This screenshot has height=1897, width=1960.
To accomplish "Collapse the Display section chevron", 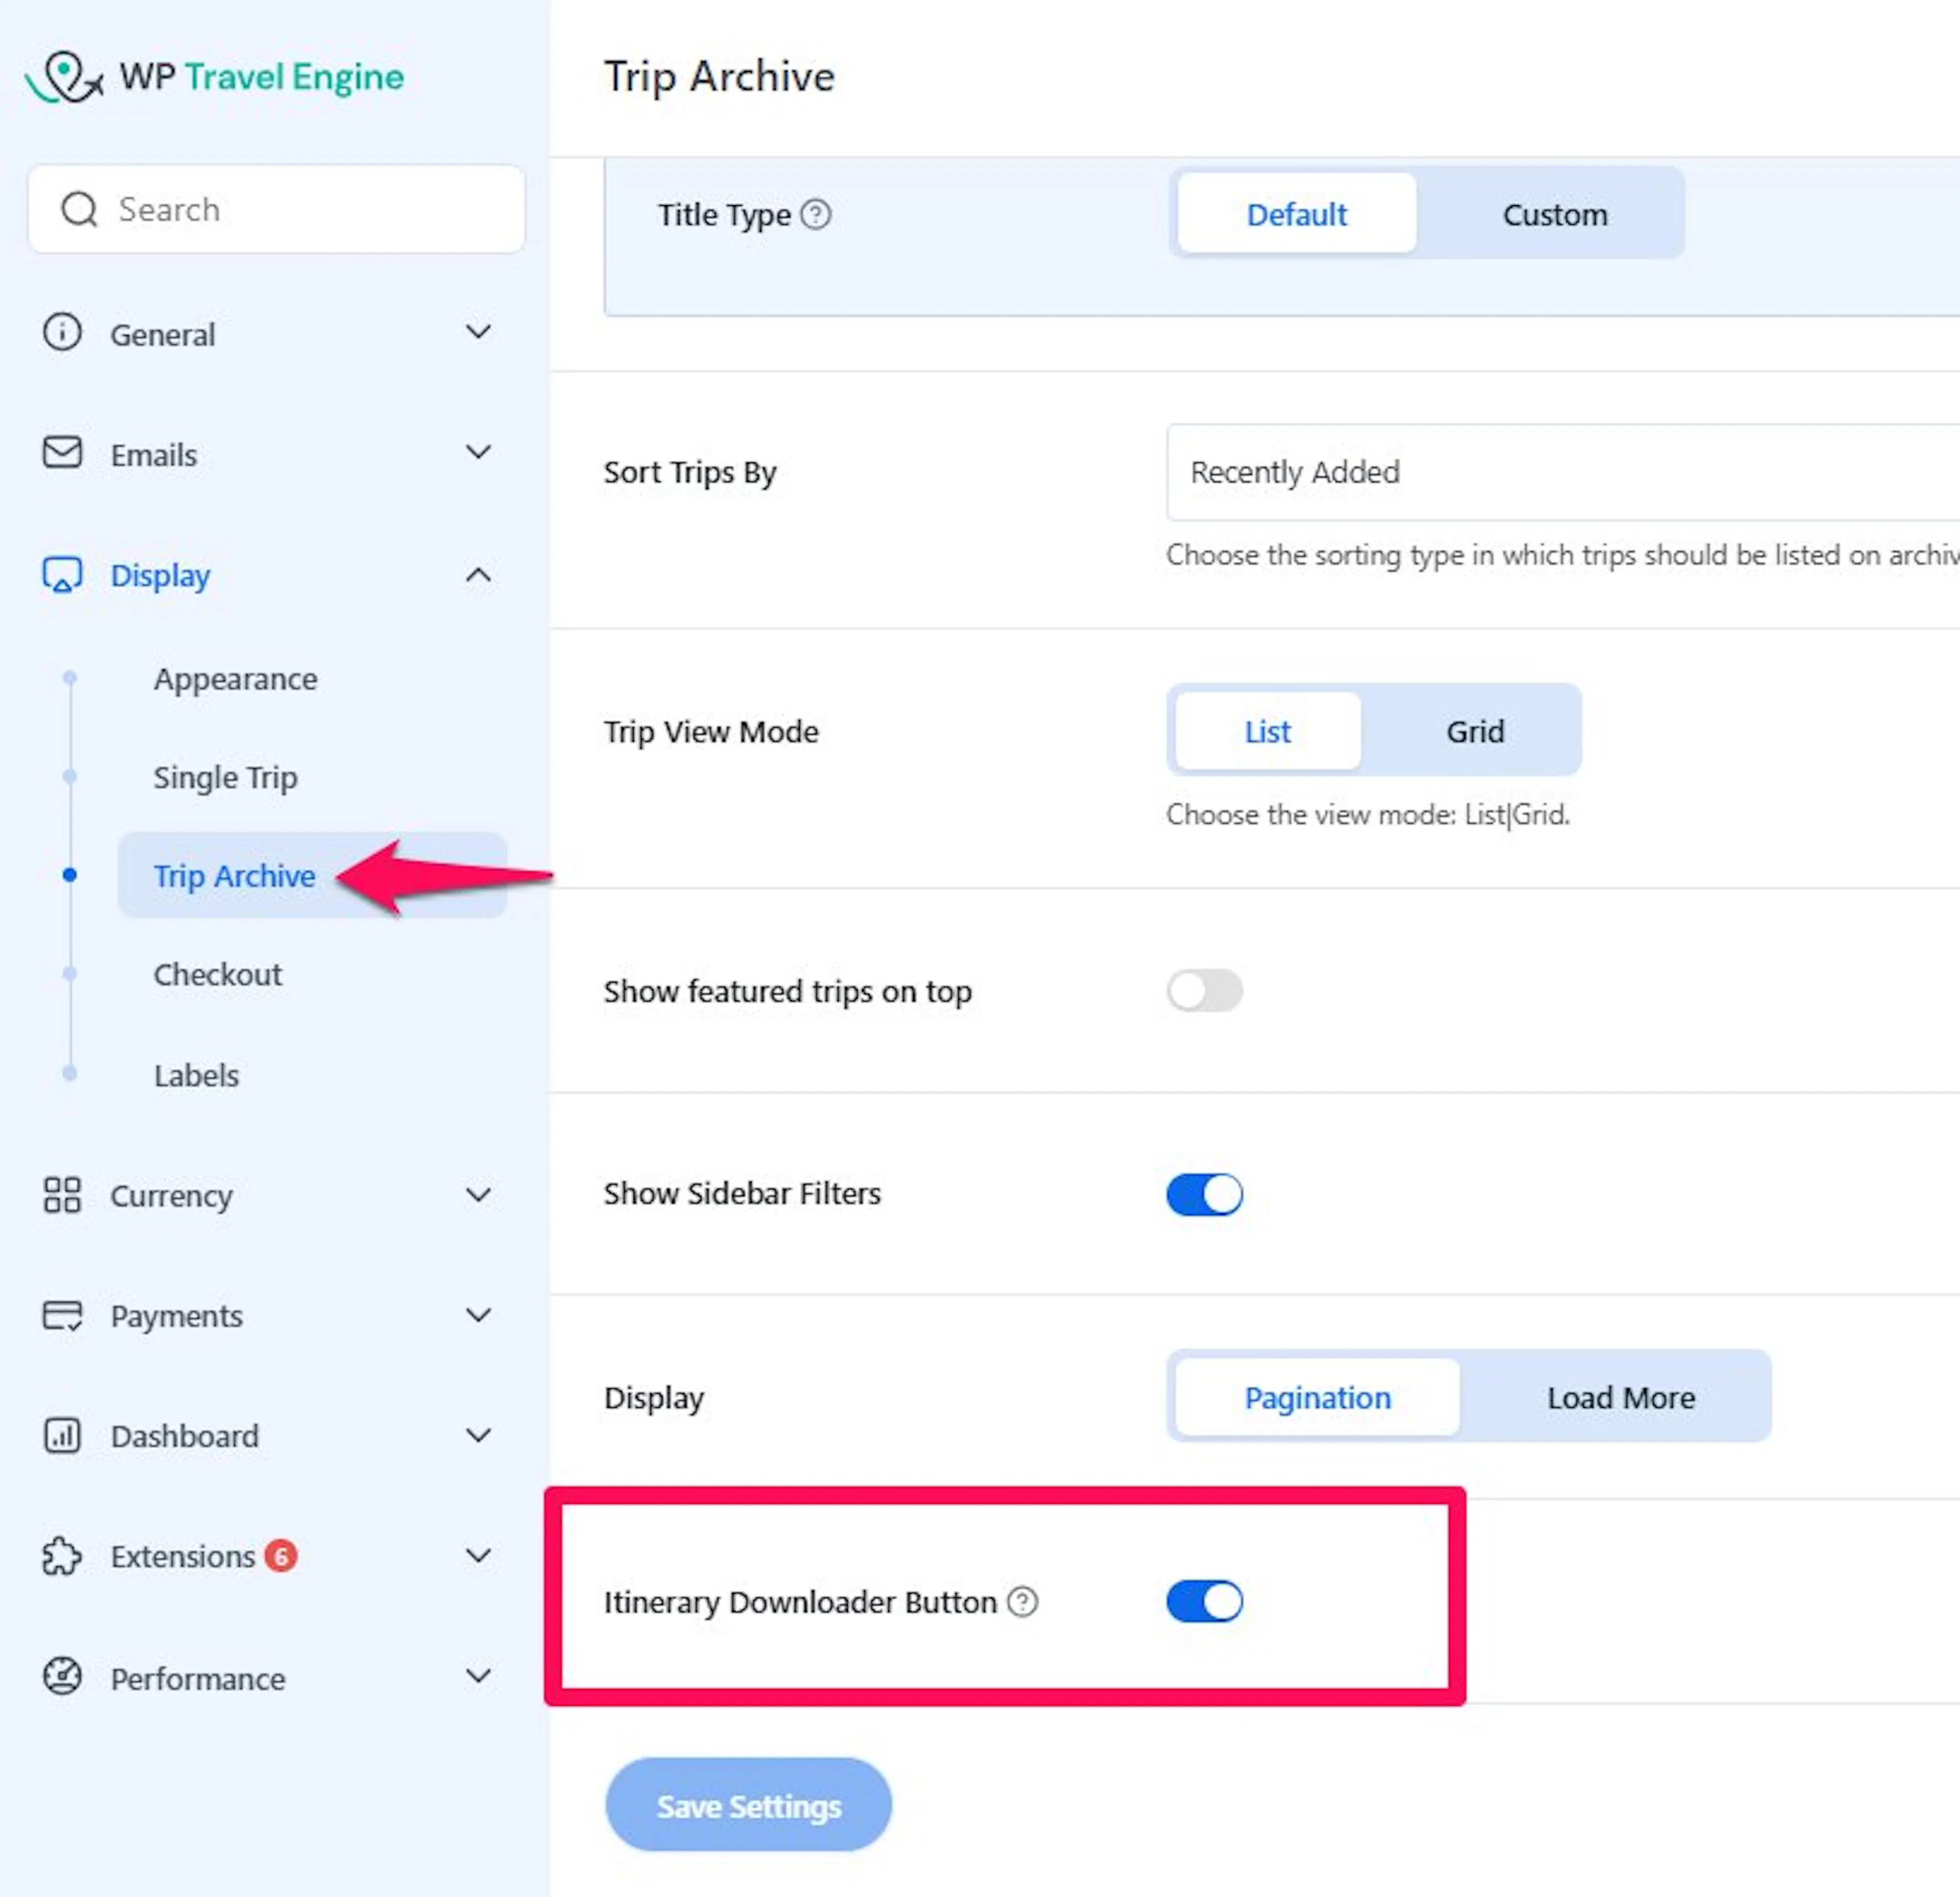I will click(479, 575).
